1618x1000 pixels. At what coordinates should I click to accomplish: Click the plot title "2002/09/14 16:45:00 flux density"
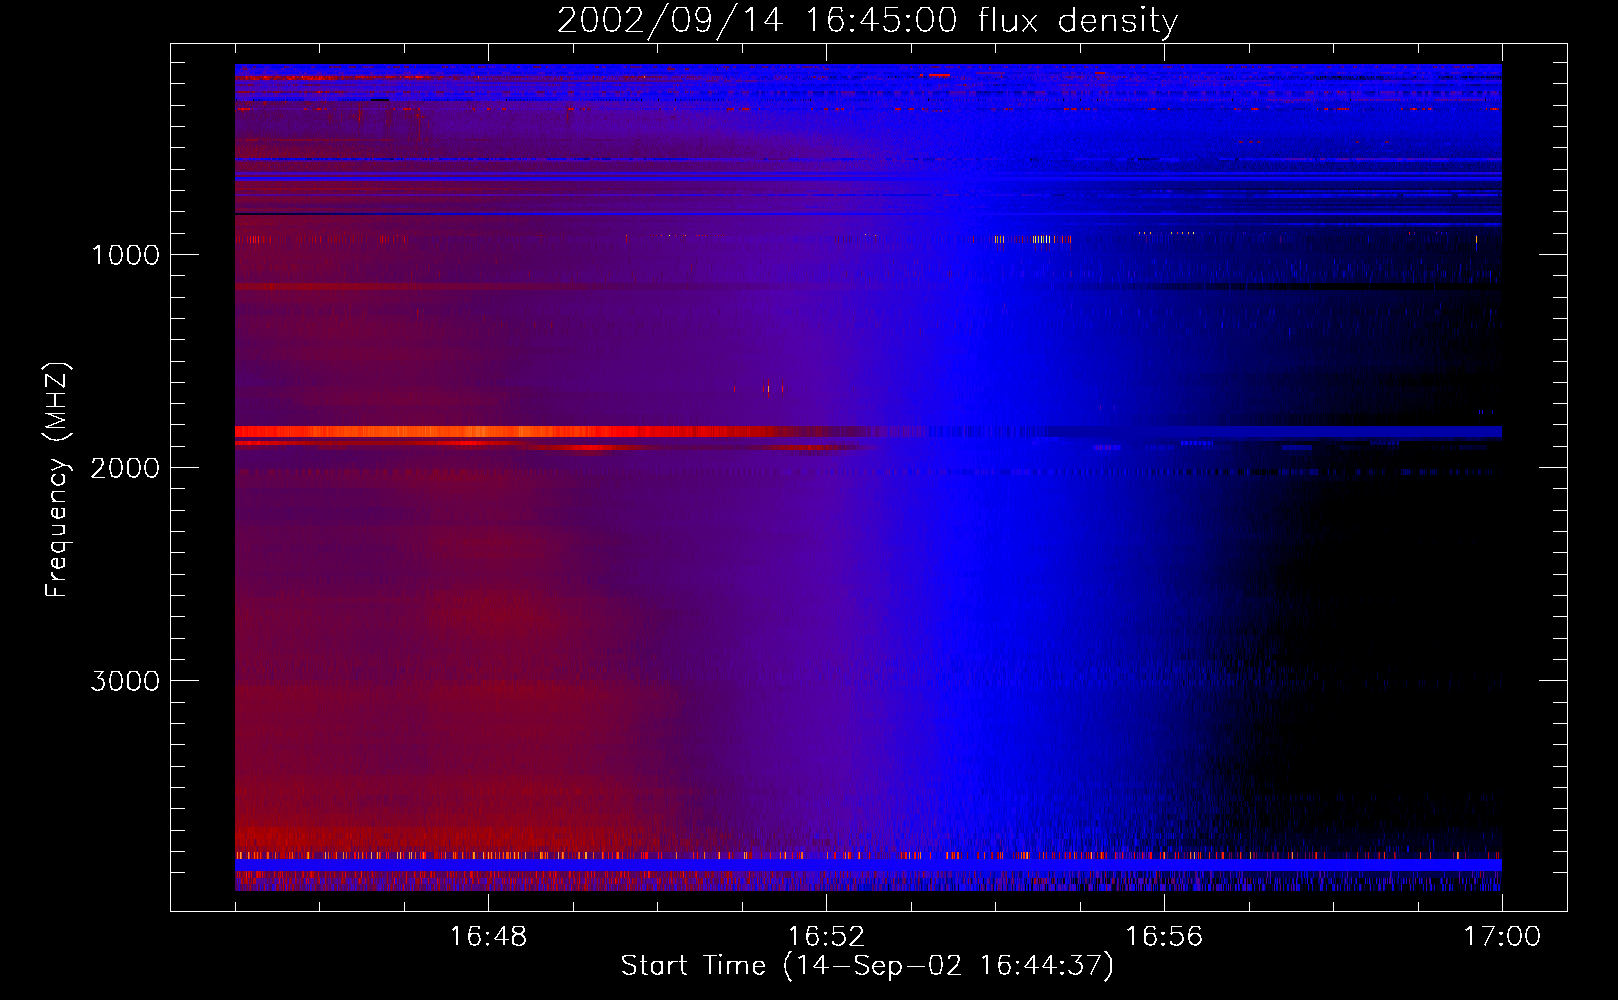(867, 20)
